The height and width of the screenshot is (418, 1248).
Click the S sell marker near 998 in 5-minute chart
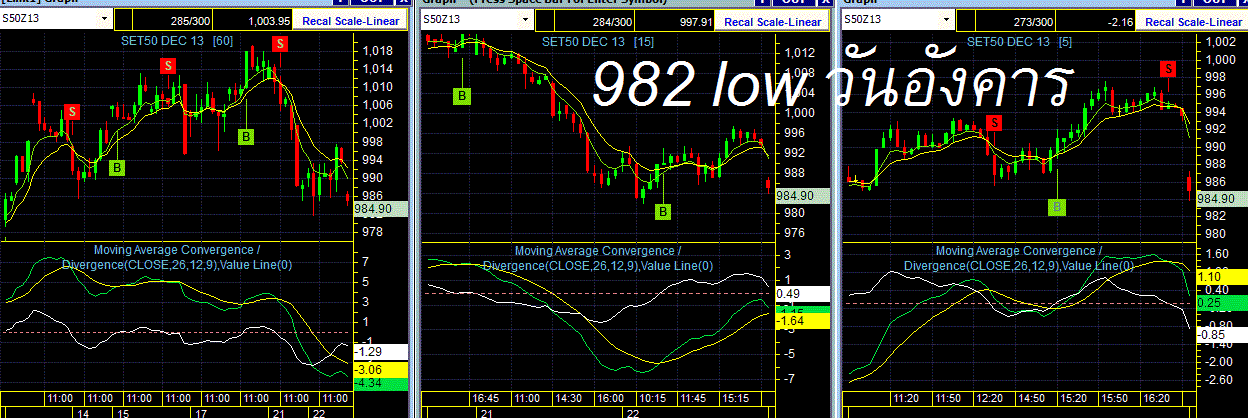(x=1168, y=68)
